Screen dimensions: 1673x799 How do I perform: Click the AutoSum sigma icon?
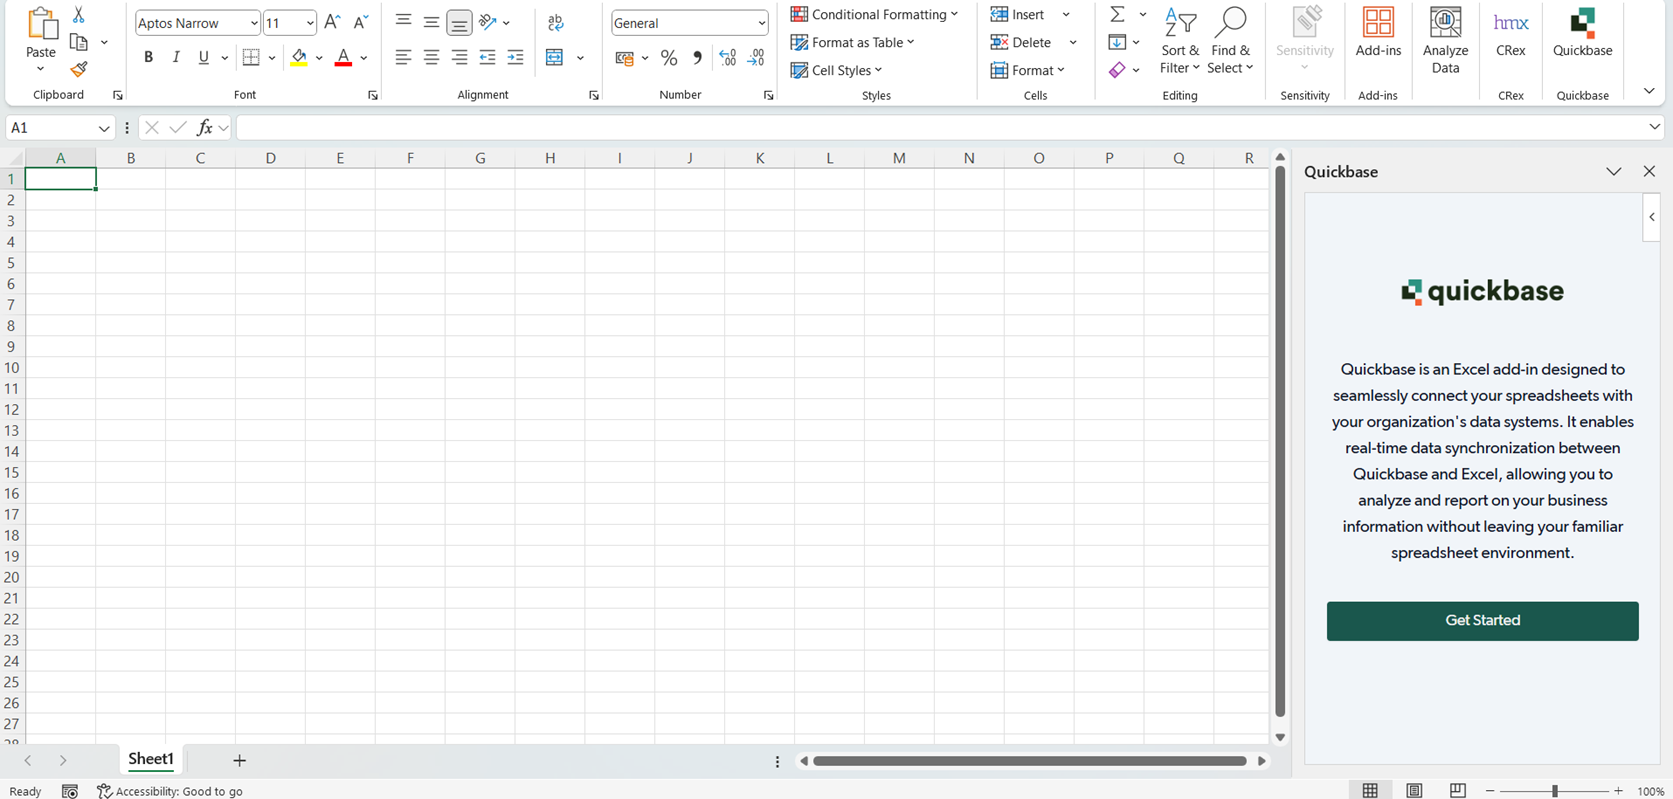[x=1117, y=15]
